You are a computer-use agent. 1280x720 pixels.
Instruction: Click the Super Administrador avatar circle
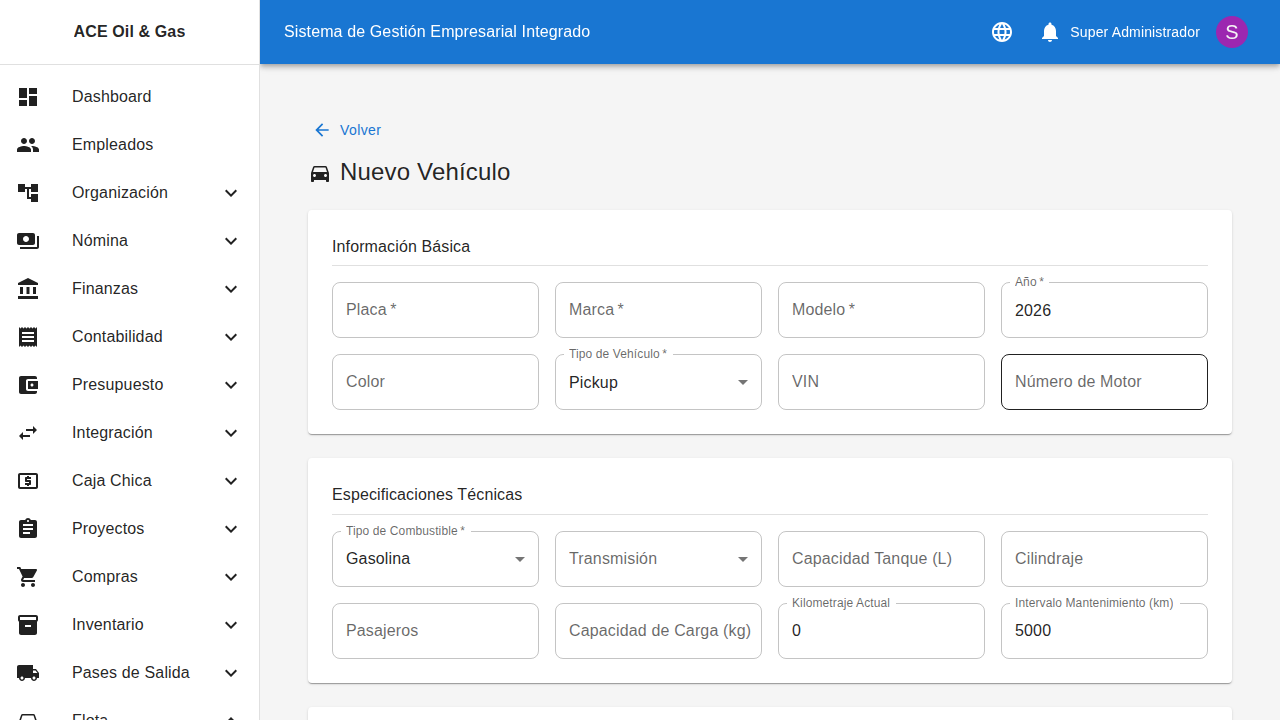click(x=1232, y=32)
